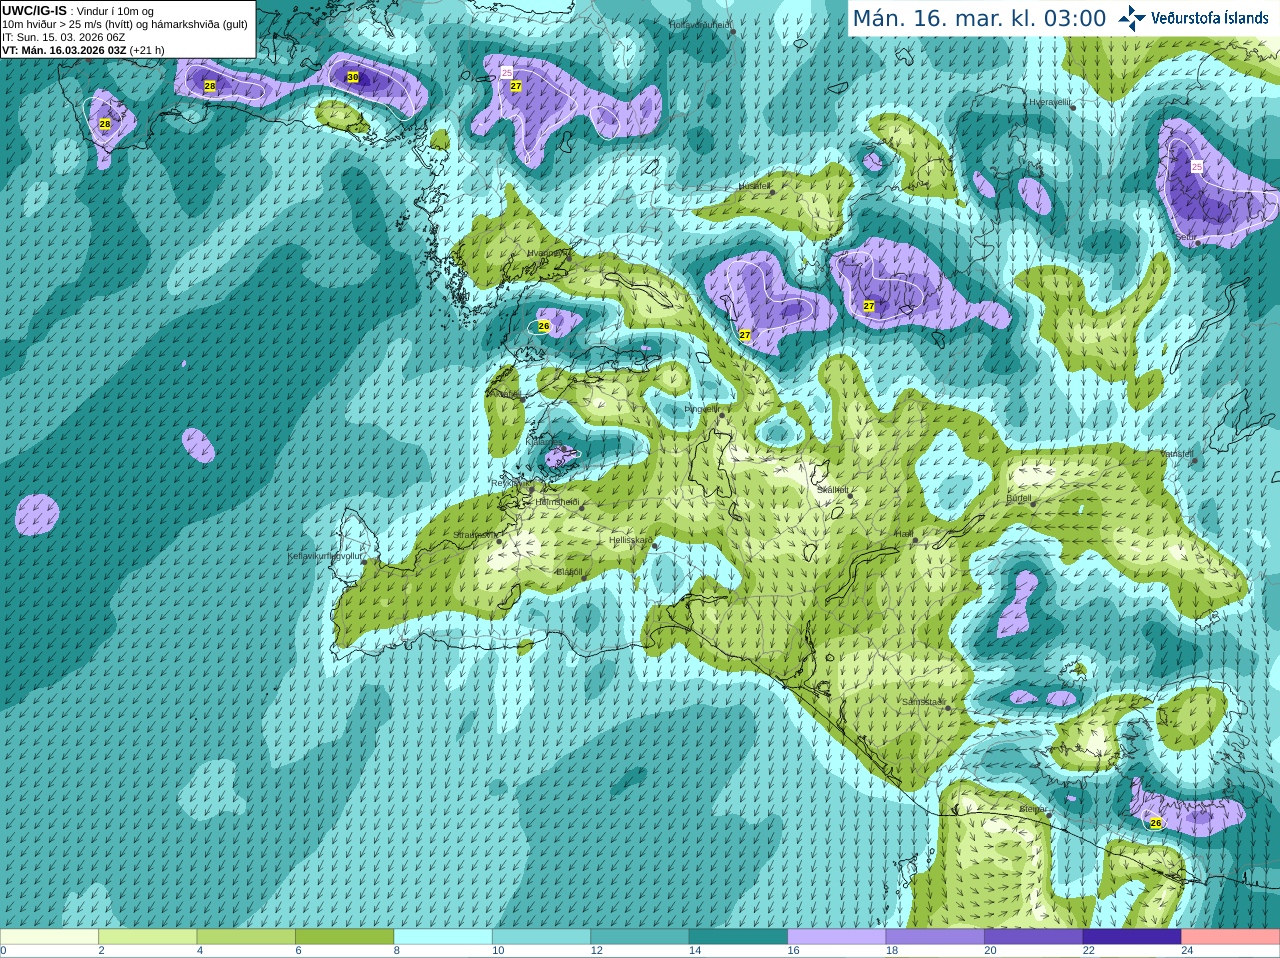Click the Holtavörðuheiði station label
The width and height of the screenshot is (1280, 958).
click(x=700, y=24)
